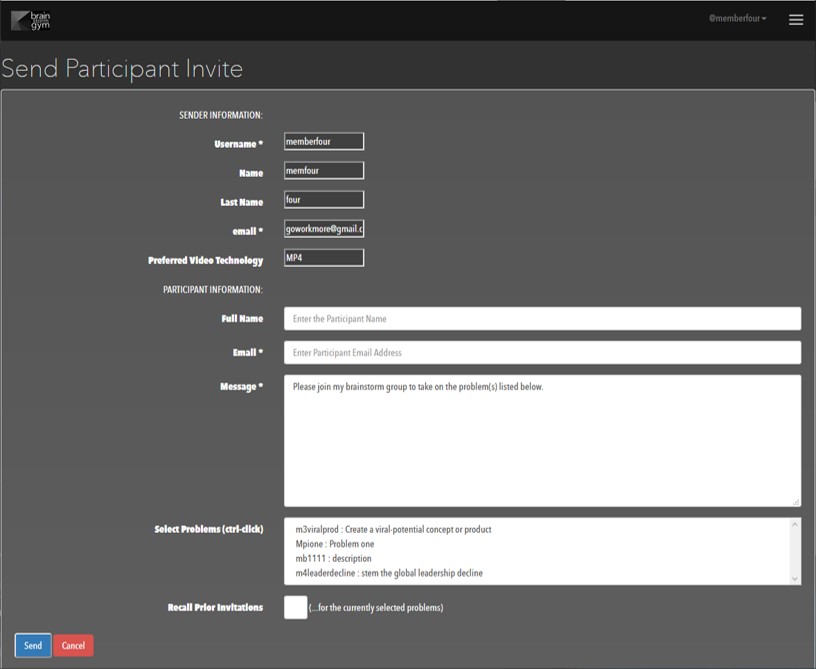Focus the Participant Email Address input
Image resolution: width=816 pixels, height=669 pixels.
tap(542, 353)
